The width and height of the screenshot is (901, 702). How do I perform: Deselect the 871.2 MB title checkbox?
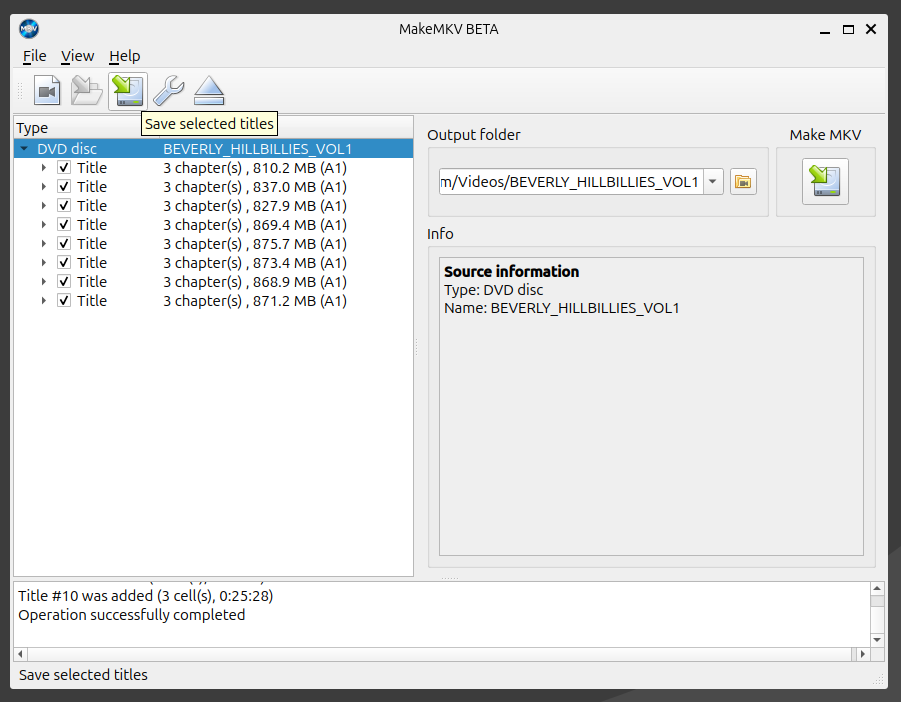64,301
